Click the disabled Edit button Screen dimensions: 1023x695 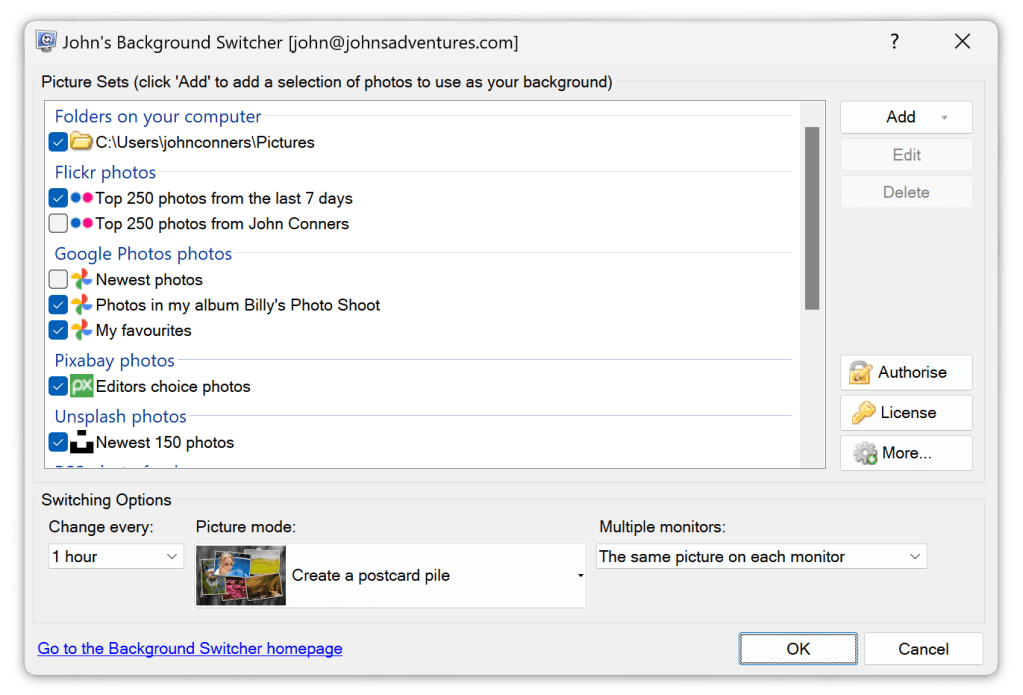906,155
